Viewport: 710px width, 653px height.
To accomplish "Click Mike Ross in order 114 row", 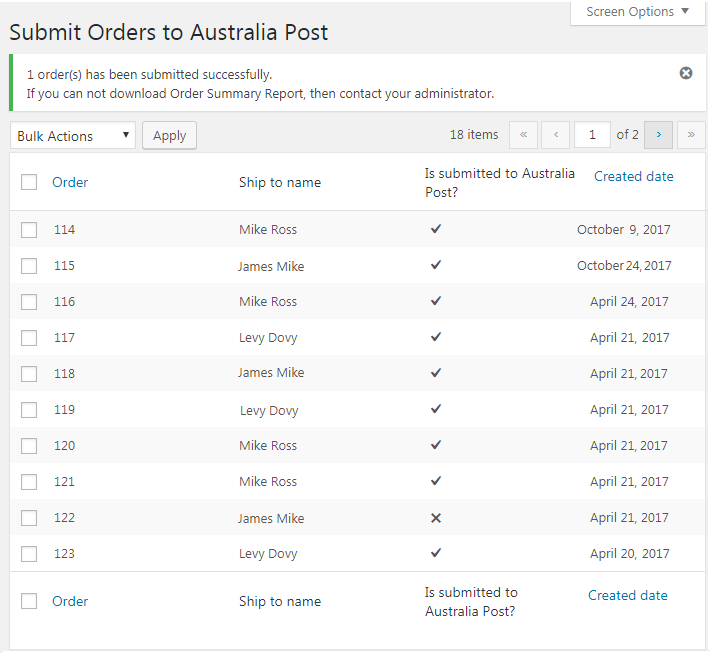I will point(268,230).
